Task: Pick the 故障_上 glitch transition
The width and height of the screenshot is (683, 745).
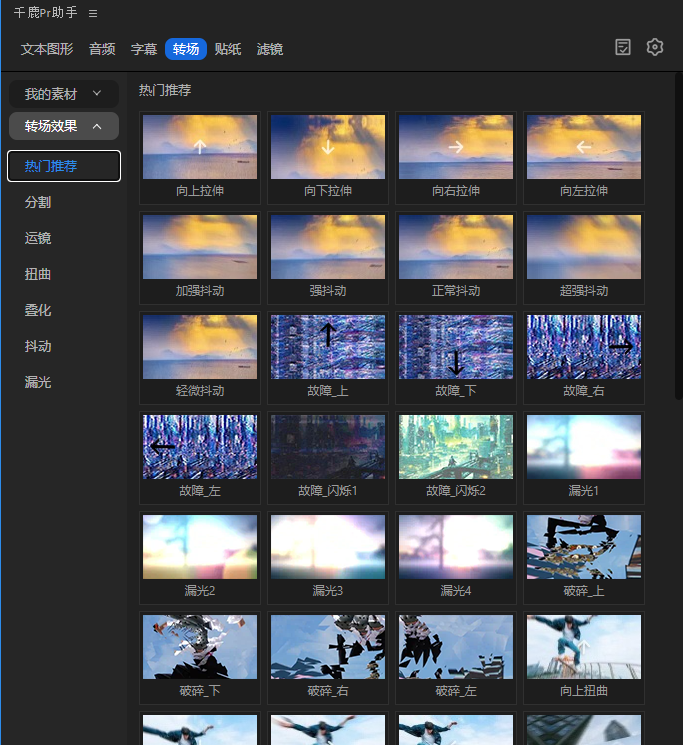Action: coord(328,347)
